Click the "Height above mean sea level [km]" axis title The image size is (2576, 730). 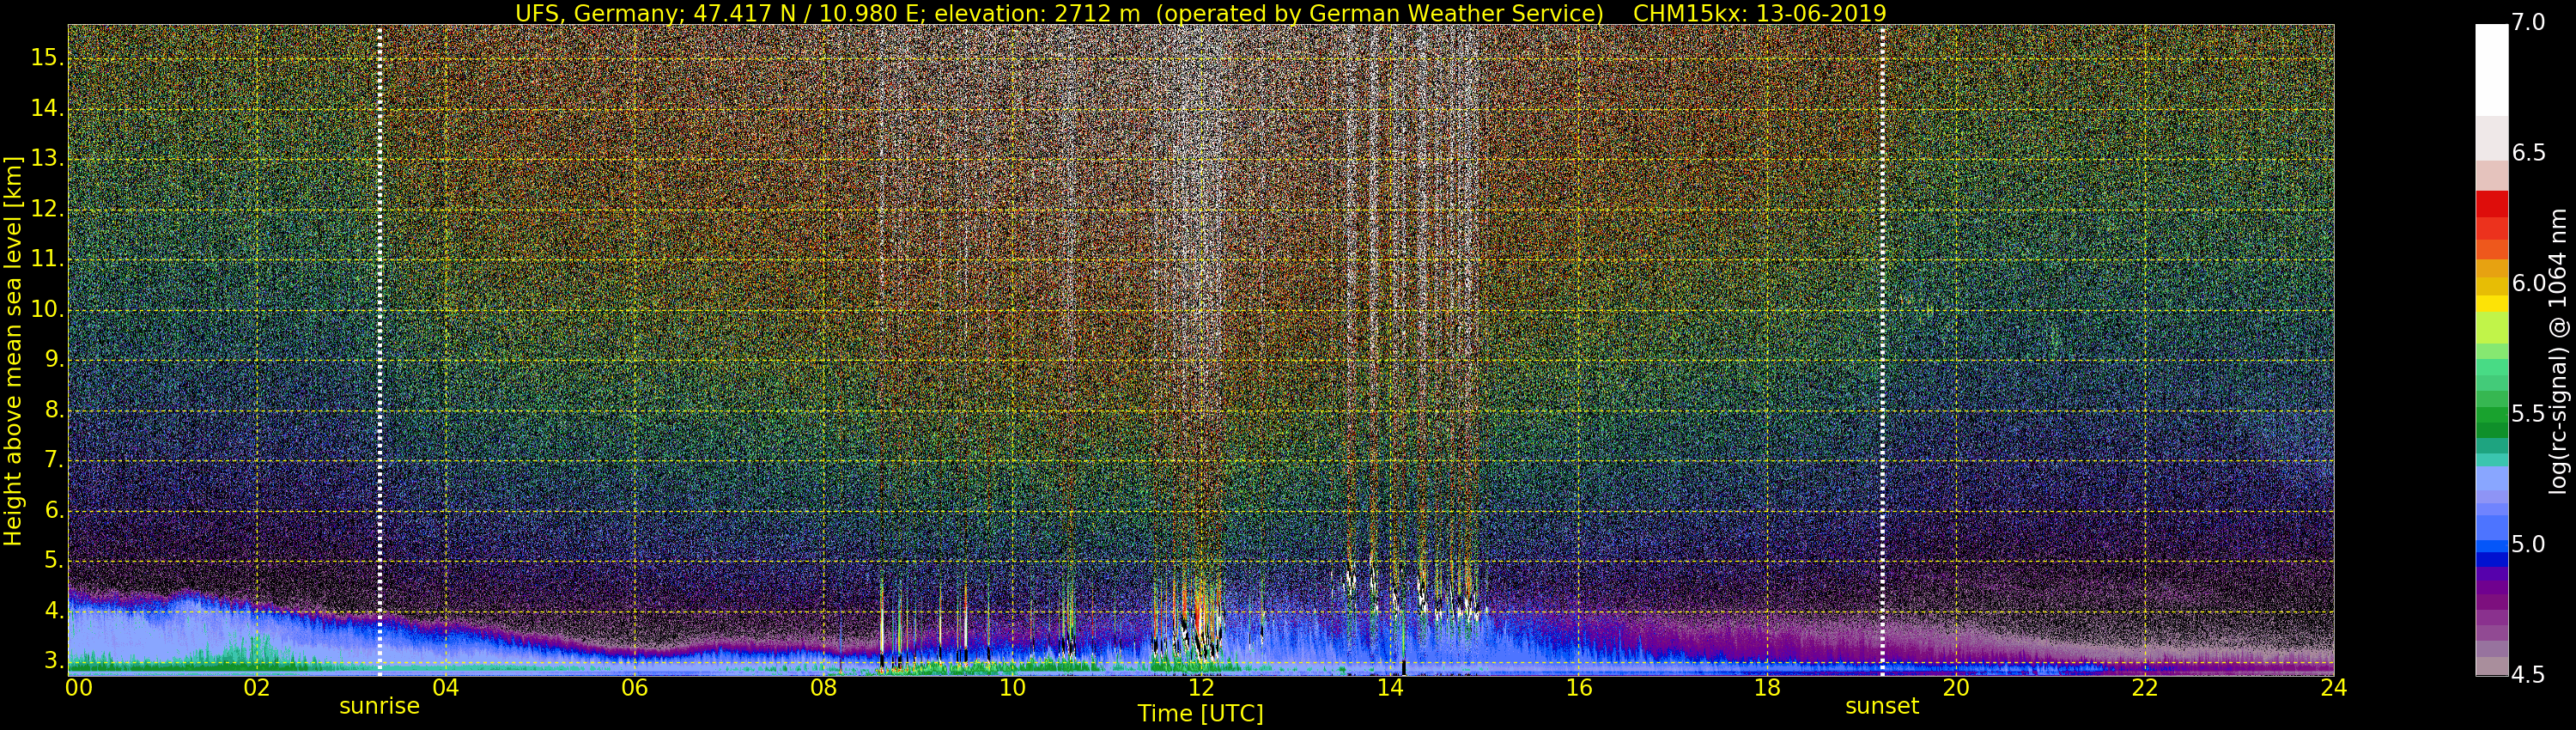(13, 351)
